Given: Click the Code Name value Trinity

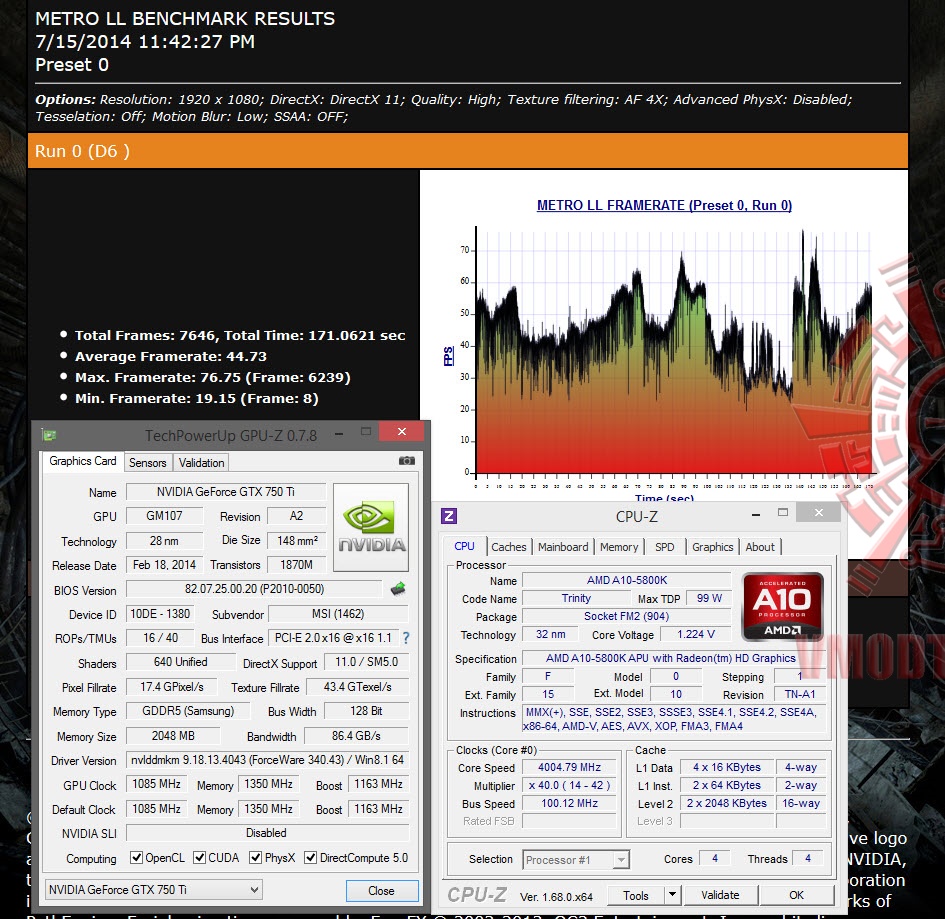Looking at the screenshot, I should 576,598.
